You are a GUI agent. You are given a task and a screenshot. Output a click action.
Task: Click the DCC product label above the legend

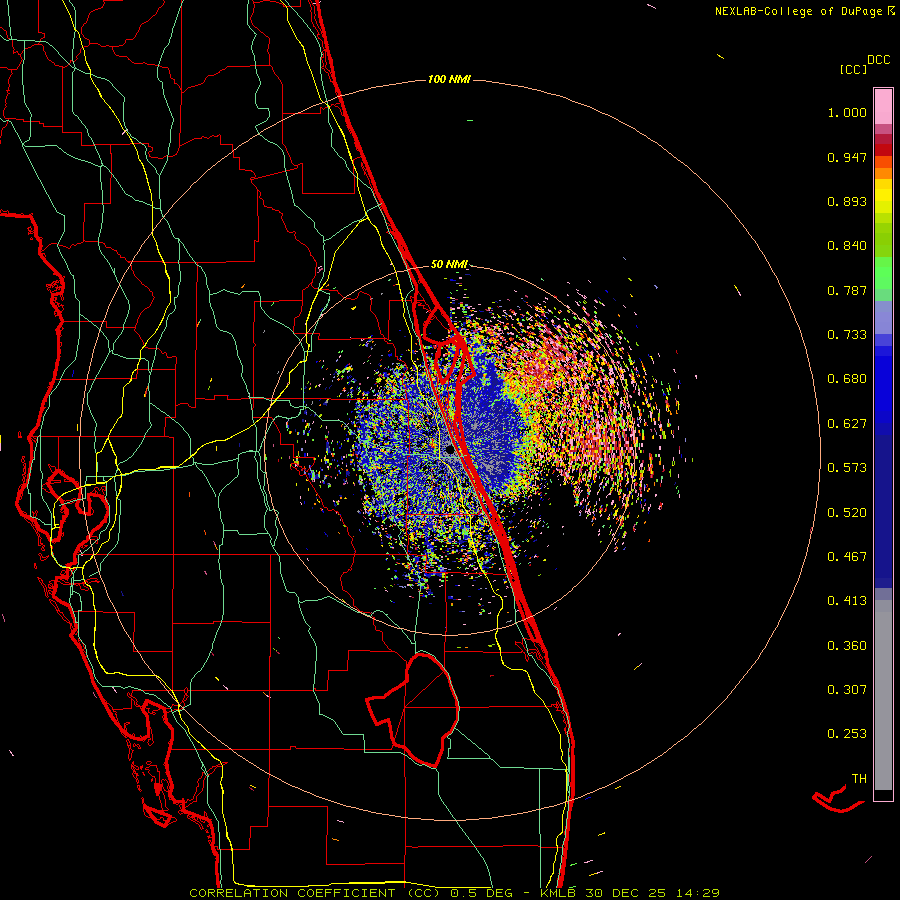878,60
